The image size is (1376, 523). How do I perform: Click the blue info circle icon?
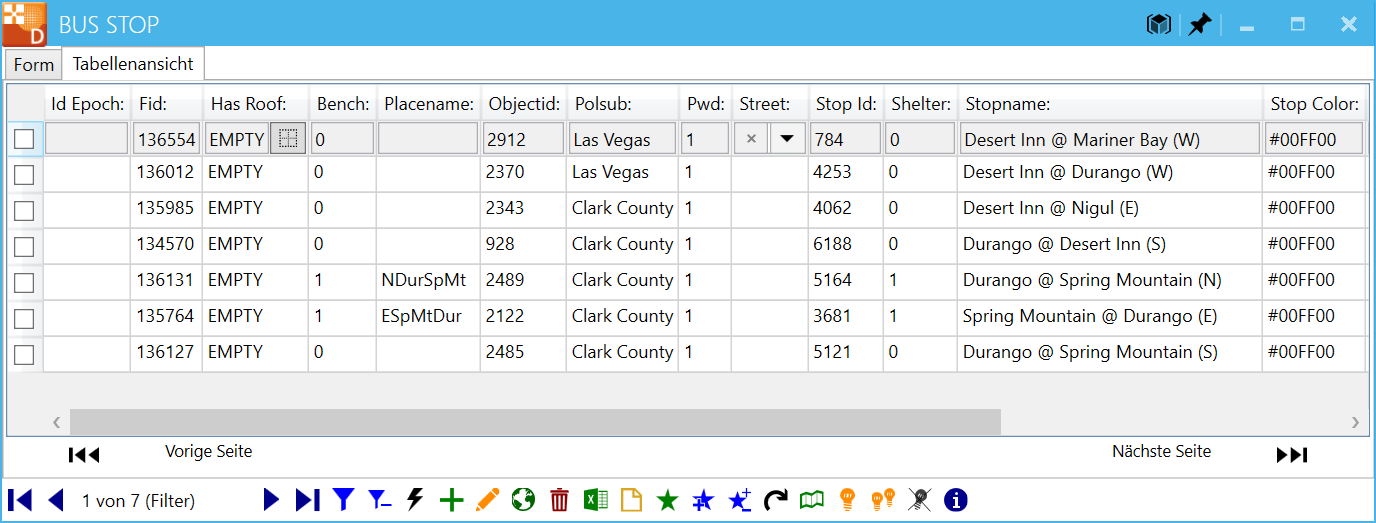(955, 500)
